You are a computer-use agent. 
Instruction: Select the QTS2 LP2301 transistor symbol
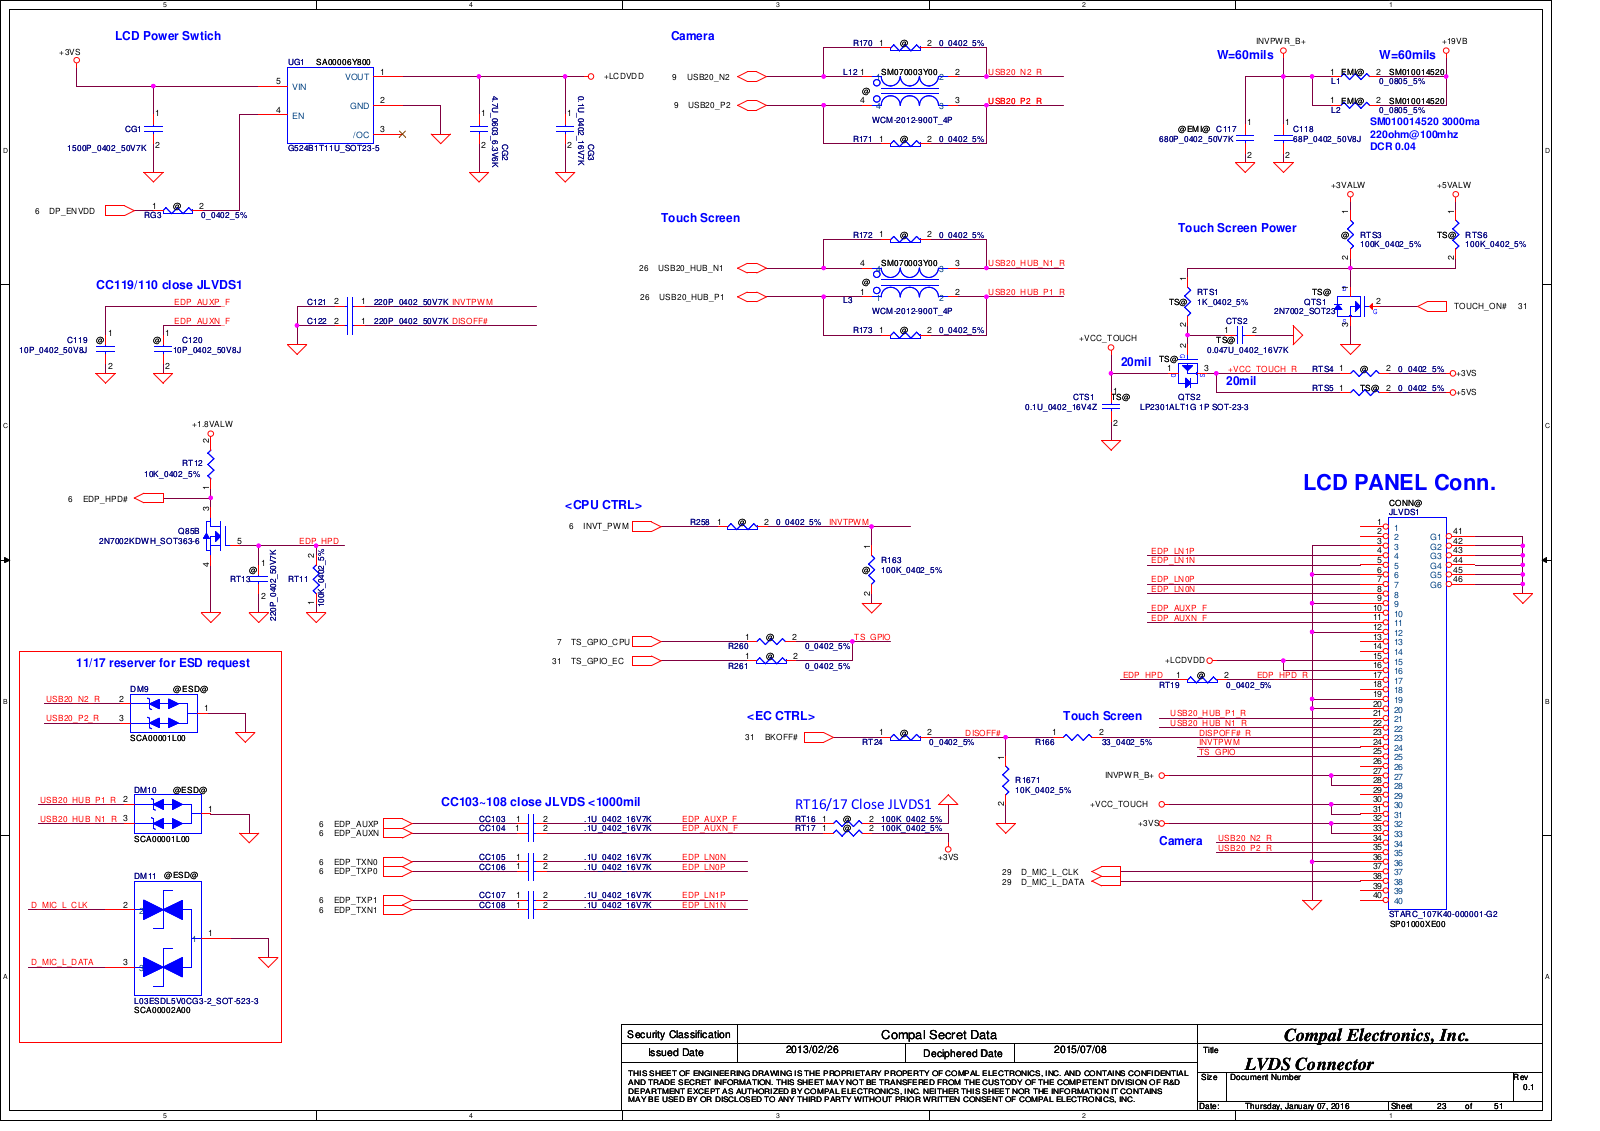pyautogui.click(x=1187, y=374)
